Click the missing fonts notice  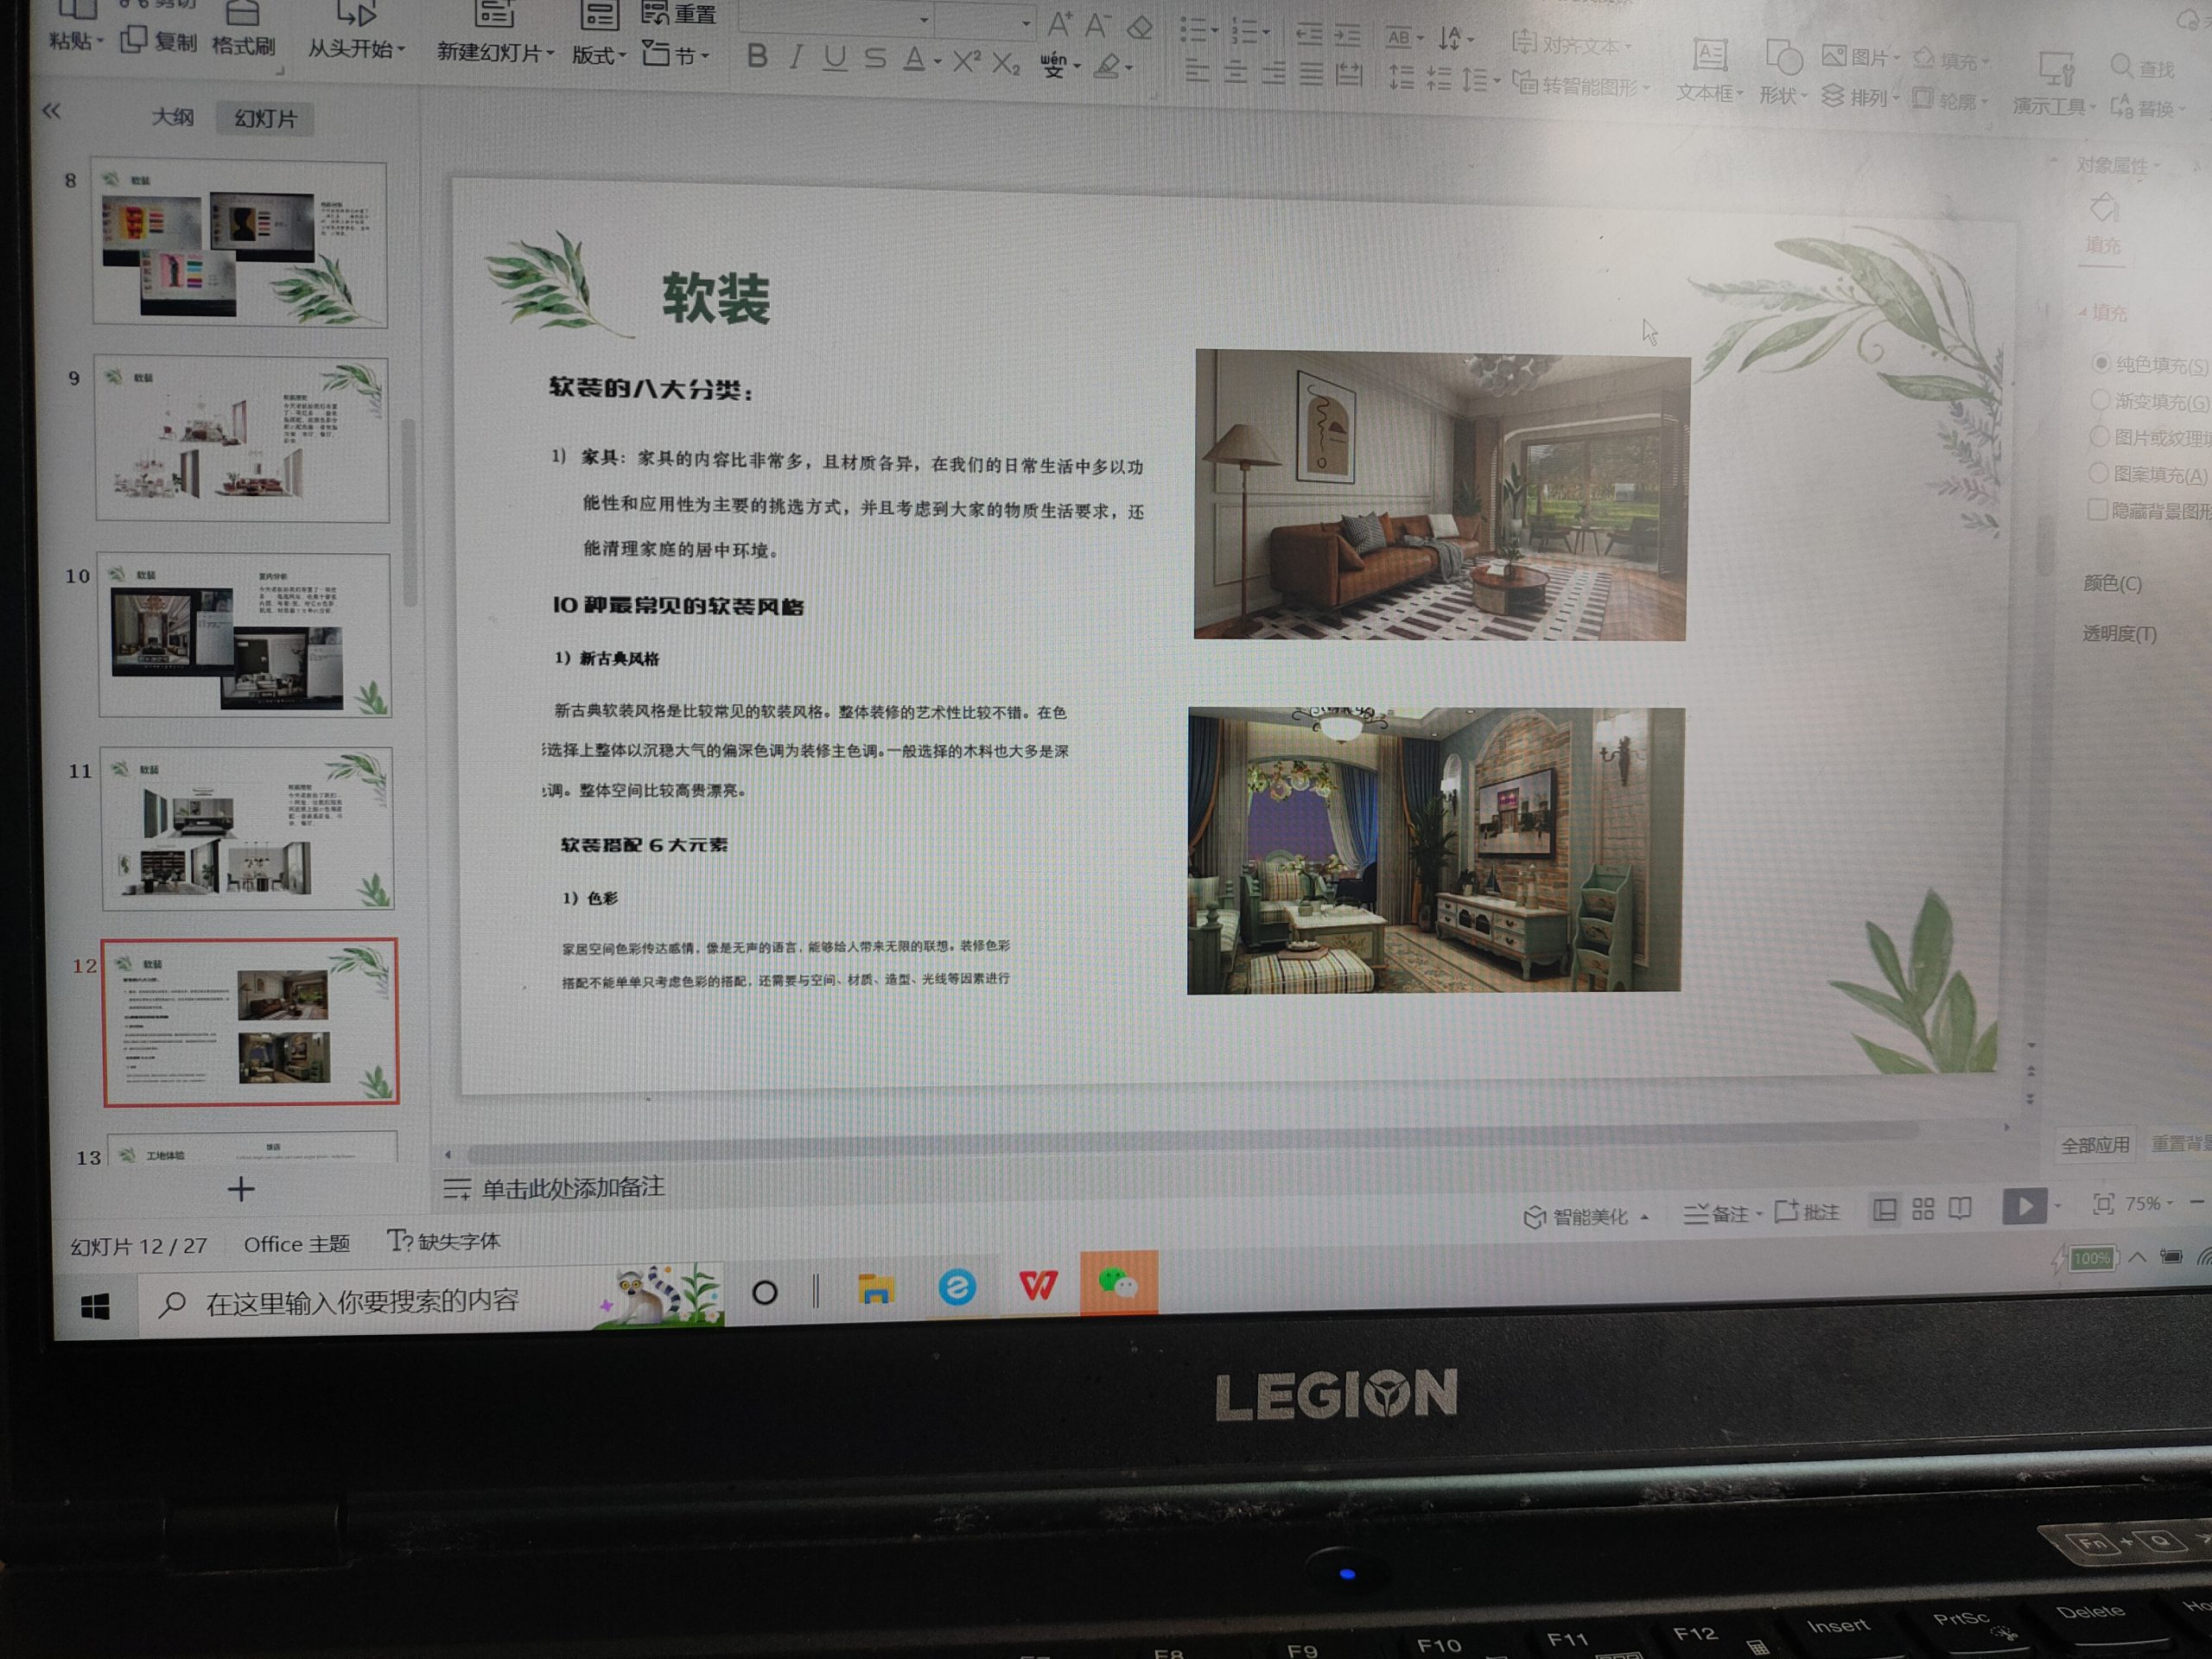tap(444, 1241)
